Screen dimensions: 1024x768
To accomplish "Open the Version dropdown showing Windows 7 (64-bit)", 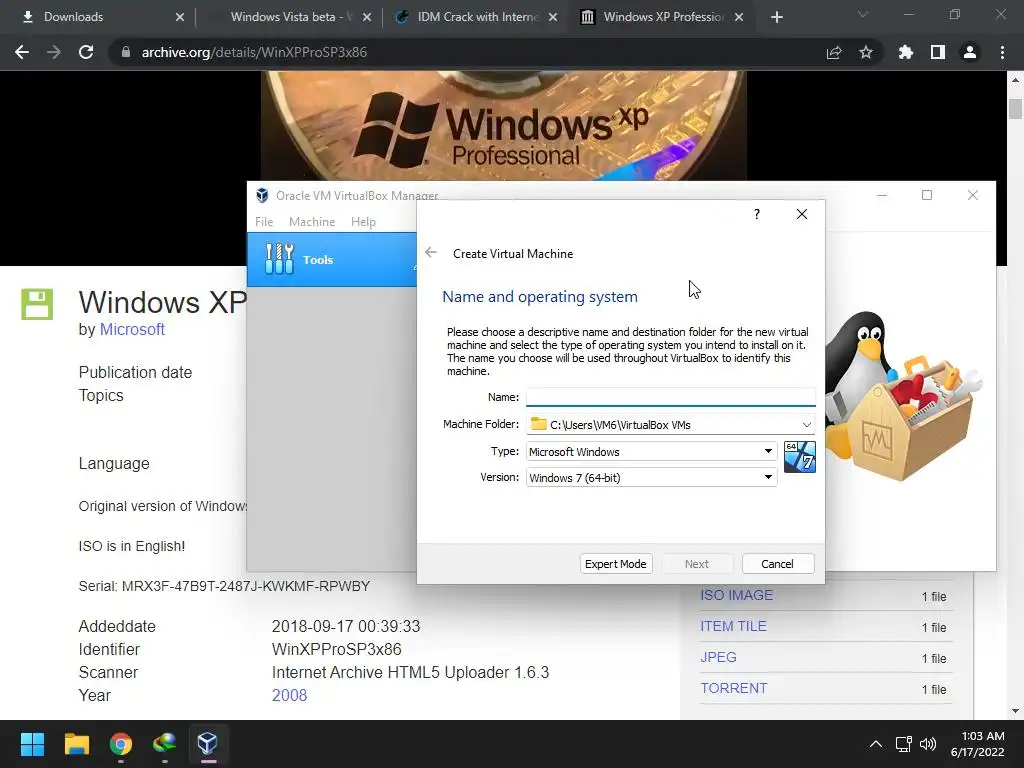I will pyautogui.click(x=652, y=477).
